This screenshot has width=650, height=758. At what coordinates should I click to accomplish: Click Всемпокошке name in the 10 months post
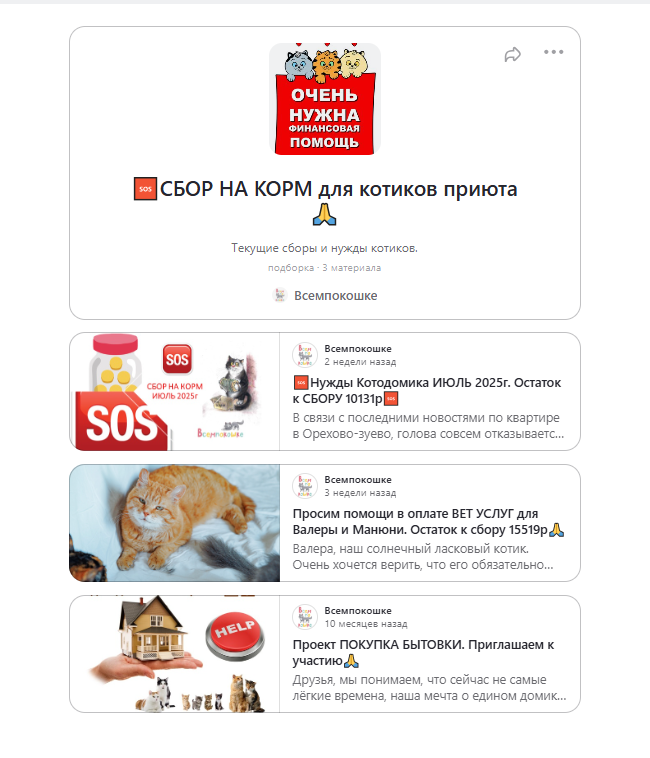tap(358, 611)
